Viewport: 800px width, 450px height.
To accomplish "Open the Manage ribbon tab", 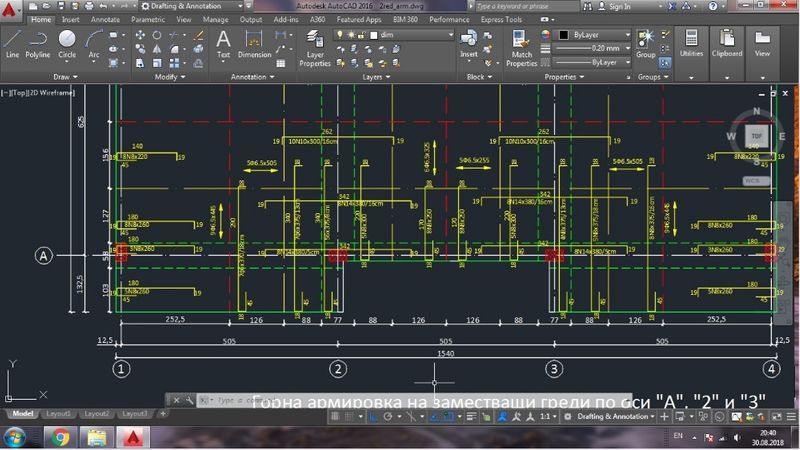I will [215, 19].
